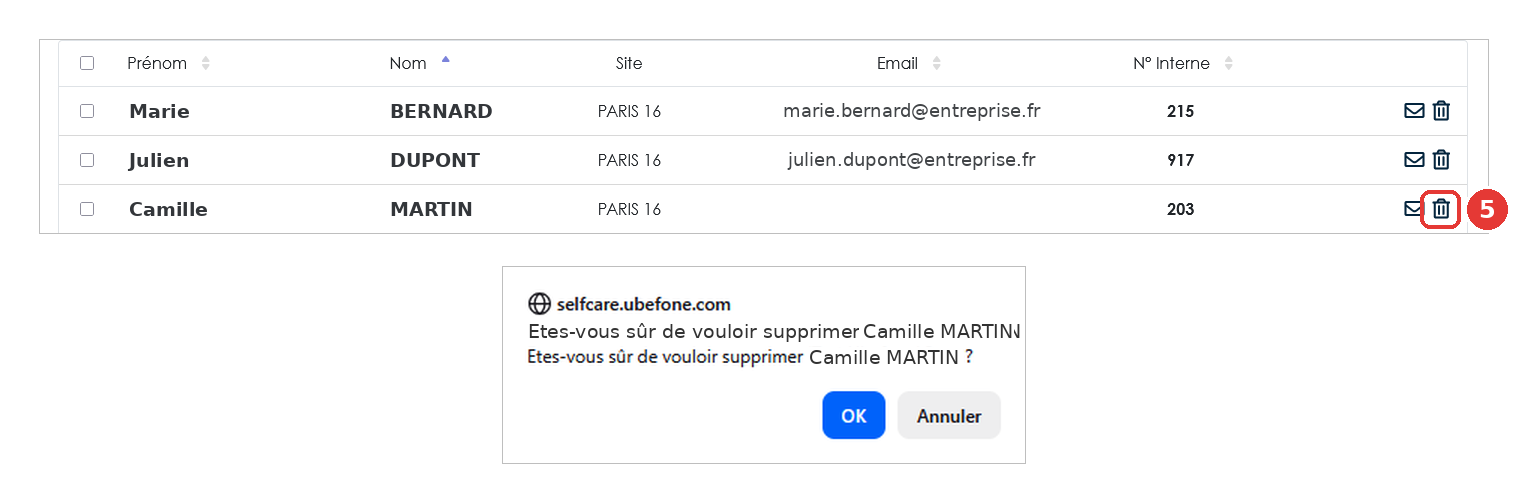The image size is (1528, 503).
Task: Click the mail icon for Camille MARTIN
Action: [1412, 209]
